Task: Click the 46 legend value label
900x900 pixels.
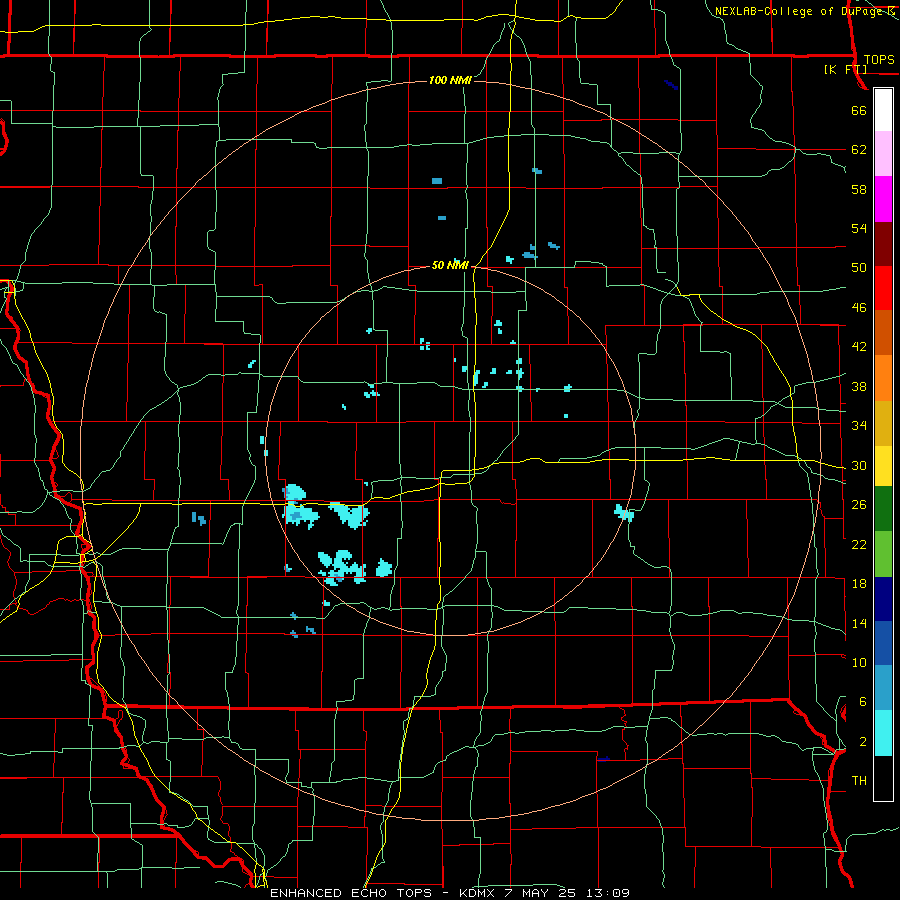Action: [x=859, y=307]
